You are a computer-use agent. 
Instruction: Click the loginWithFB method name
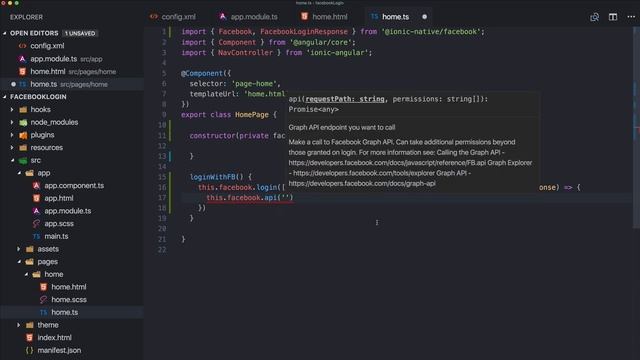(x=213, y=177)
